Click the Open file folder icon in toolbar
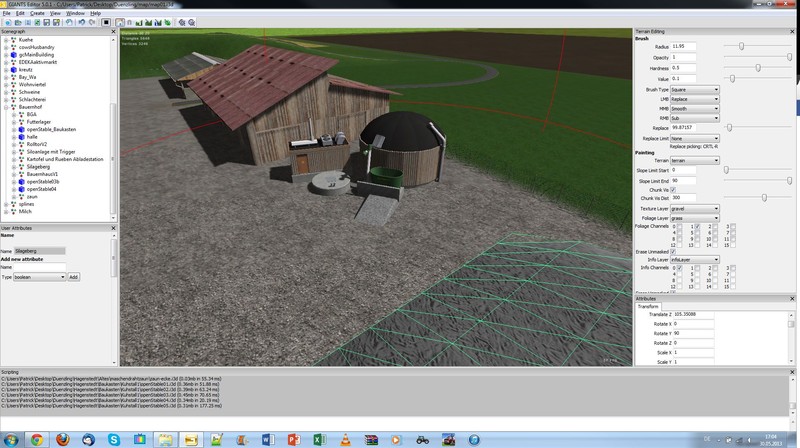800x448 pixels. coord(18,22)
